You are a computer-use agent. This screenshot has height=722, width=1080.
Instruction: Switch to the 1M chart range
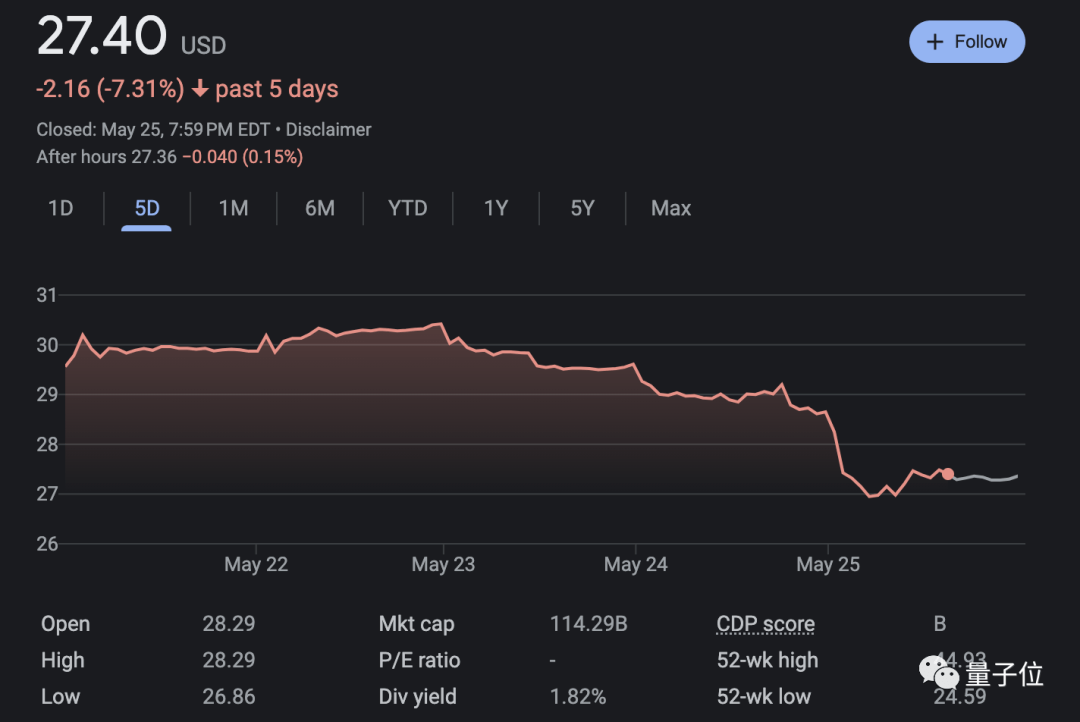coord(233,208)
